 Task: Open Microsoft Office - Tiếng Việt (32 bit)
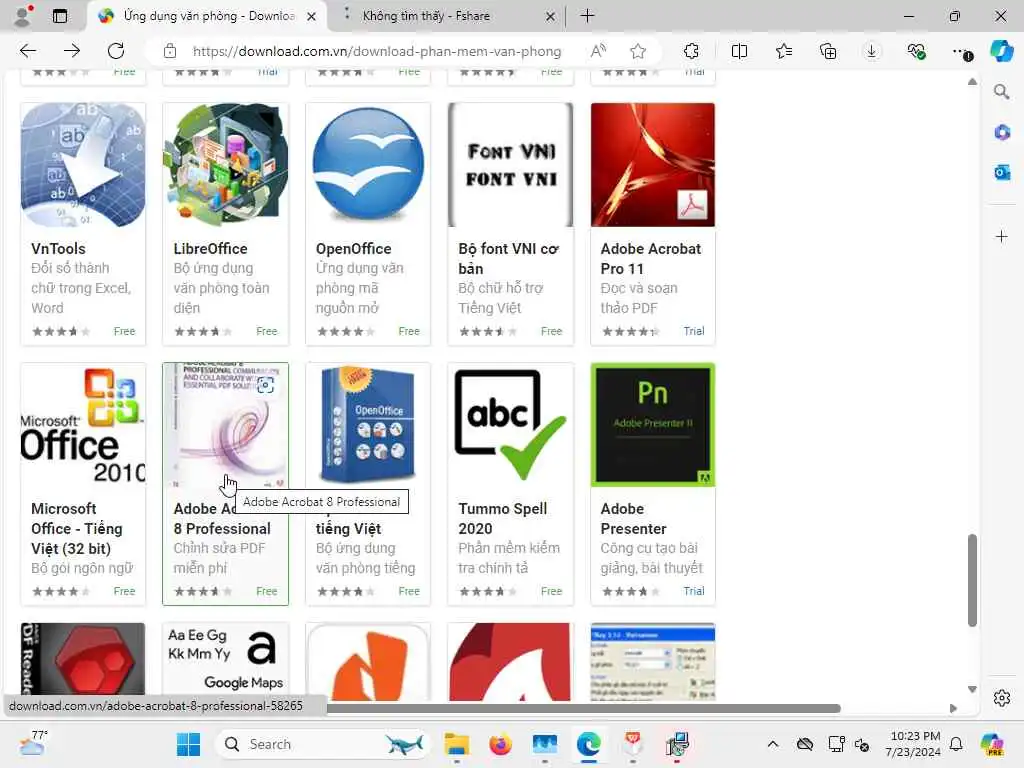pyautogui.click(x=76, y=528)
